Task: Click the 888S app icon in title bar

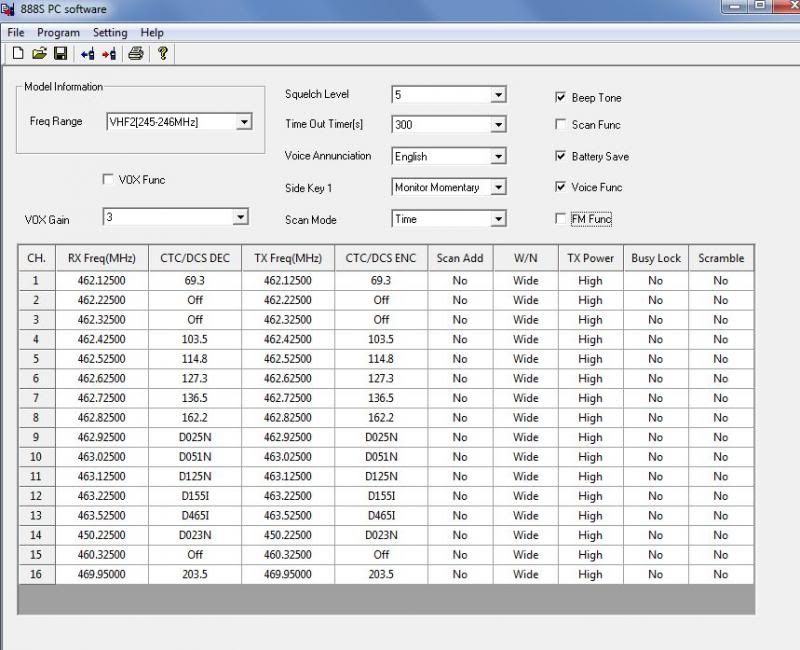Action: (8, 9)
